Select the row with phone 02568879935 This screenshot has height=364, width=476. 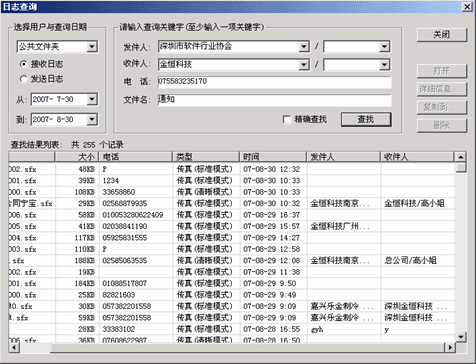231,203
